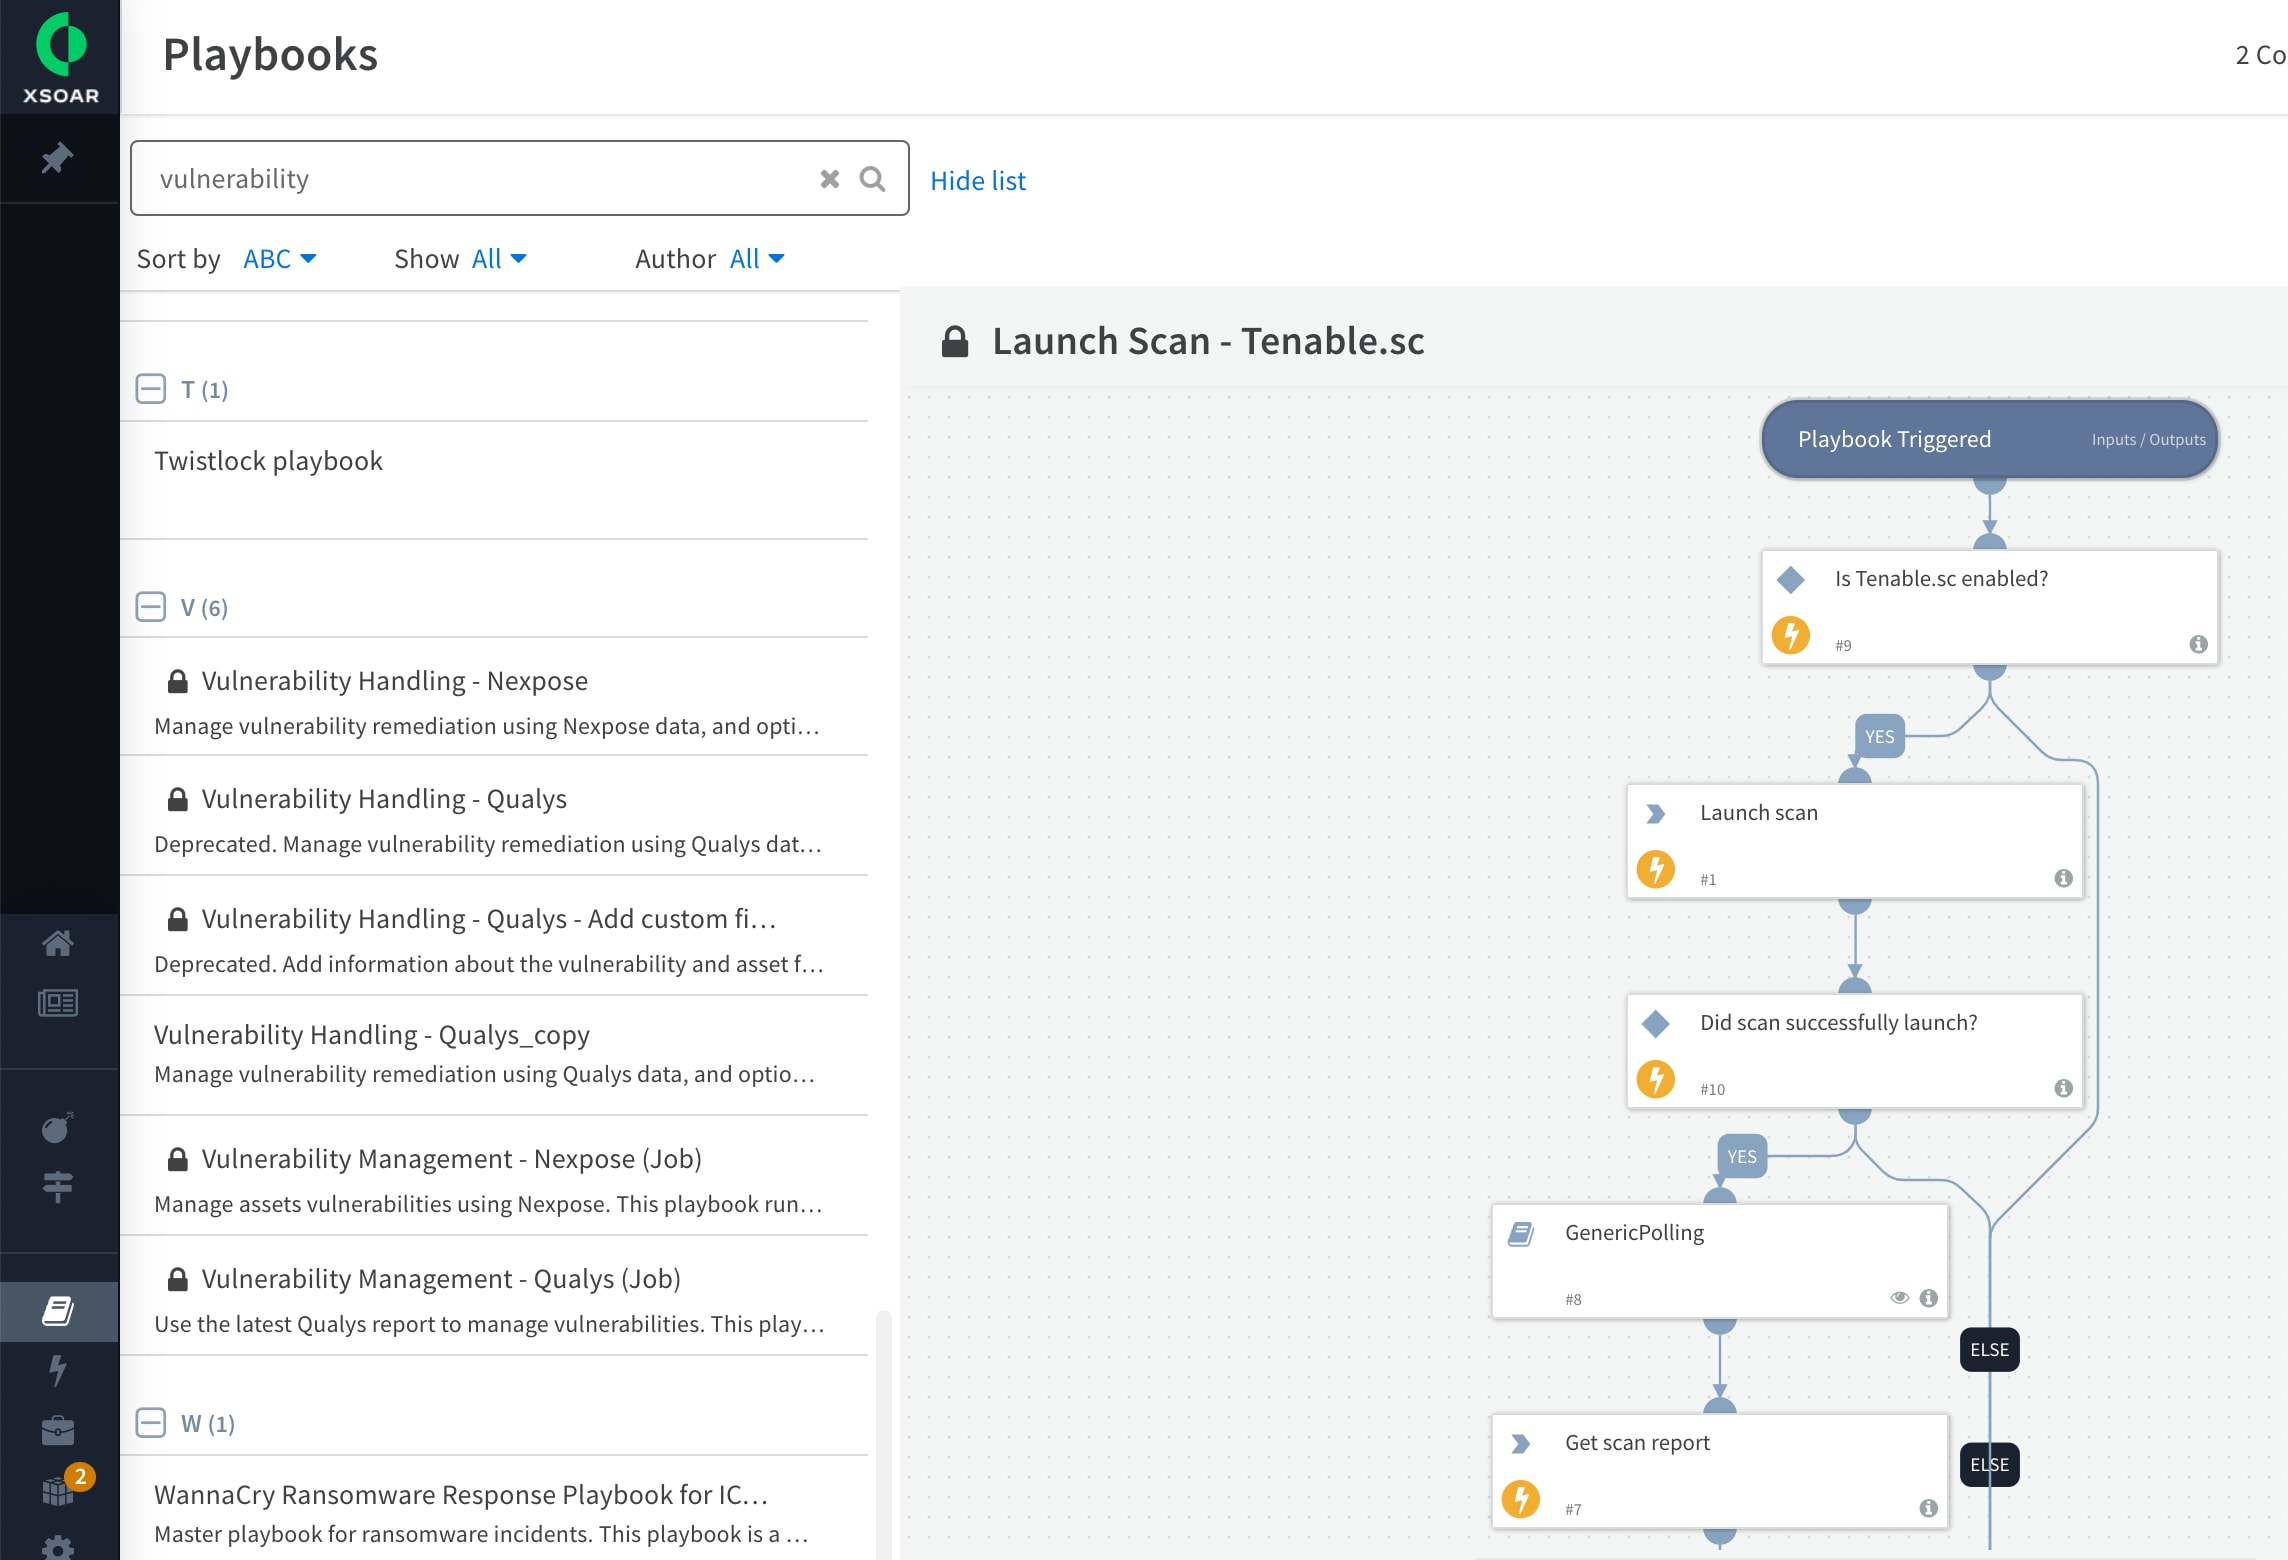Open the Home sidebar icon
Viewport: 2288px width, 1560px height.
[x=58, y=943]
